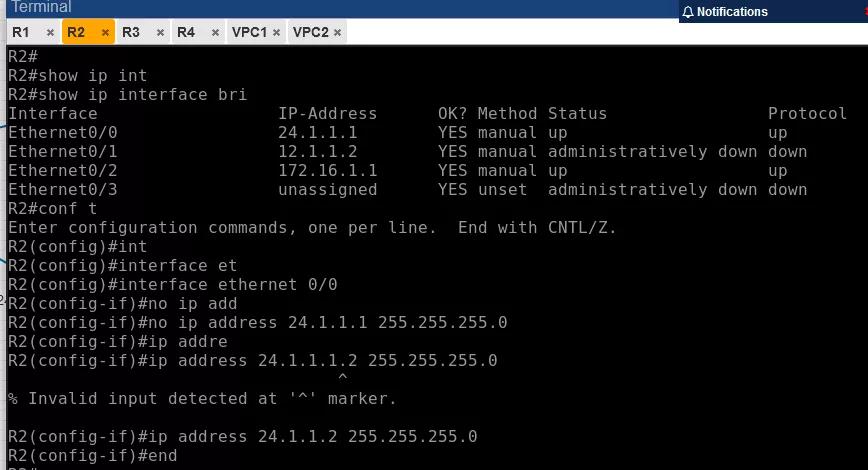This screenshot has width=868, height=470.
Task: Close the active R2 tab
Action: [105, 33]
